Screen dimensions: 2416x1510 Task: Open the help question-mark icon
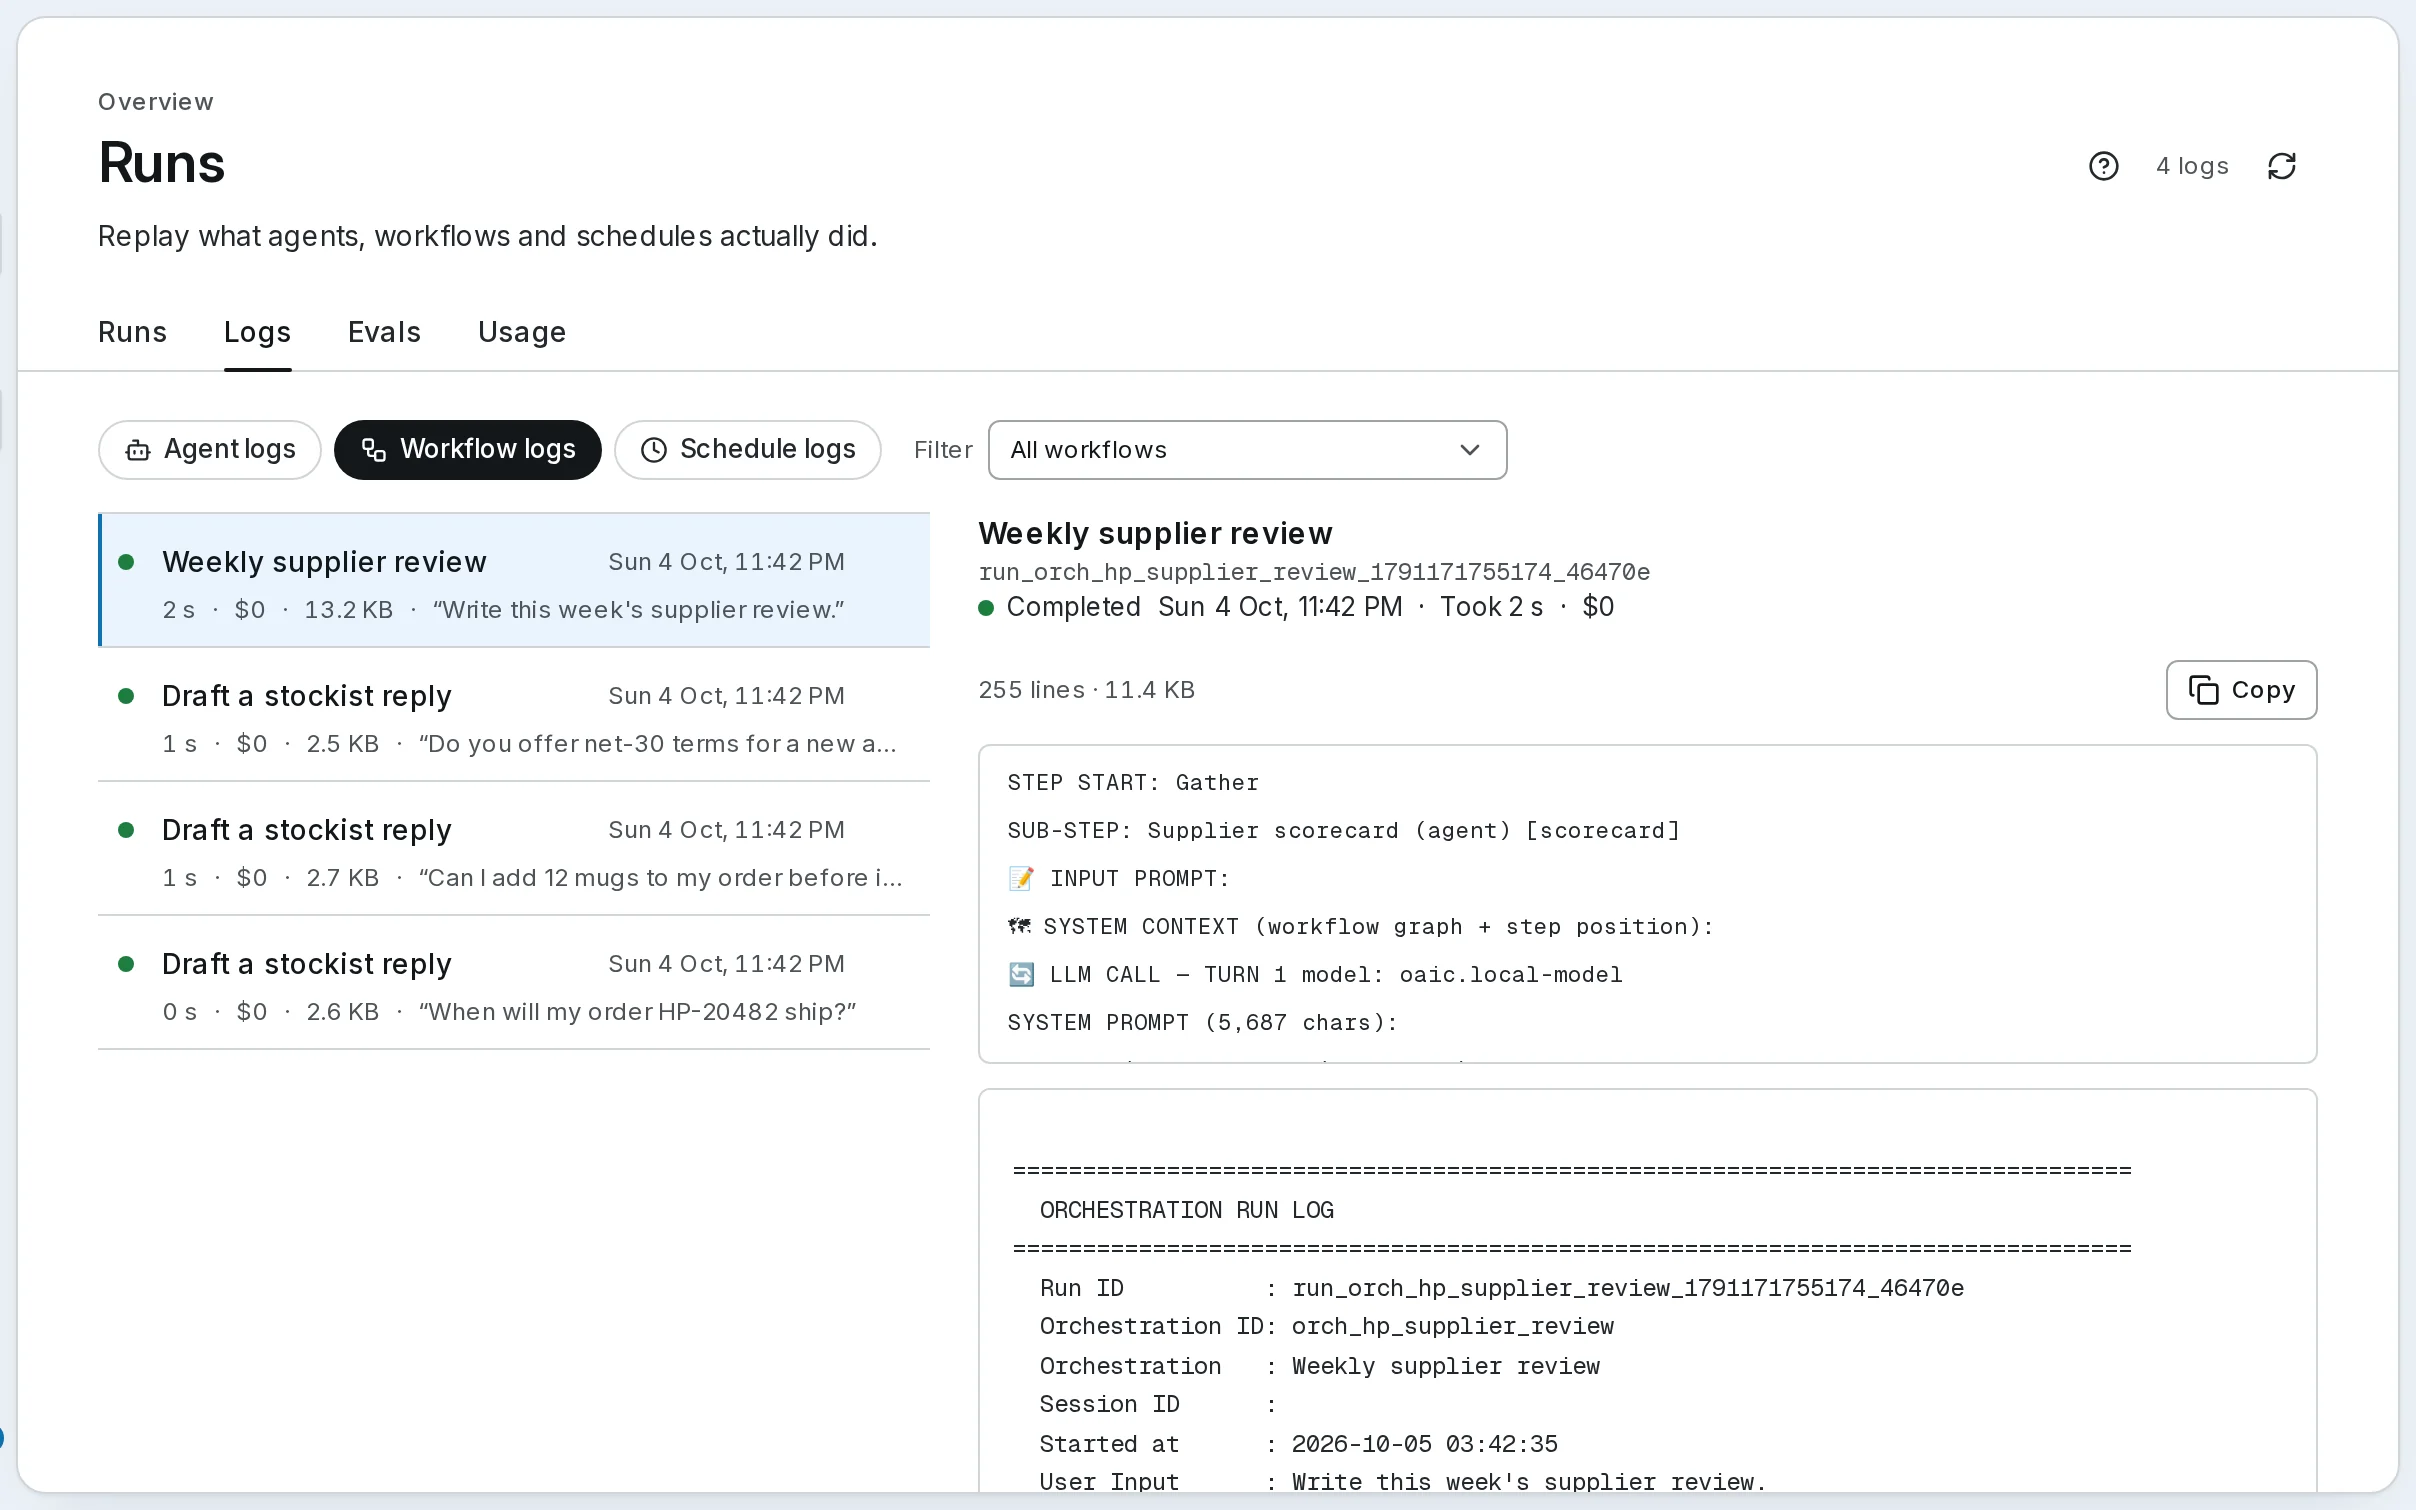[x=2103, y=166]
